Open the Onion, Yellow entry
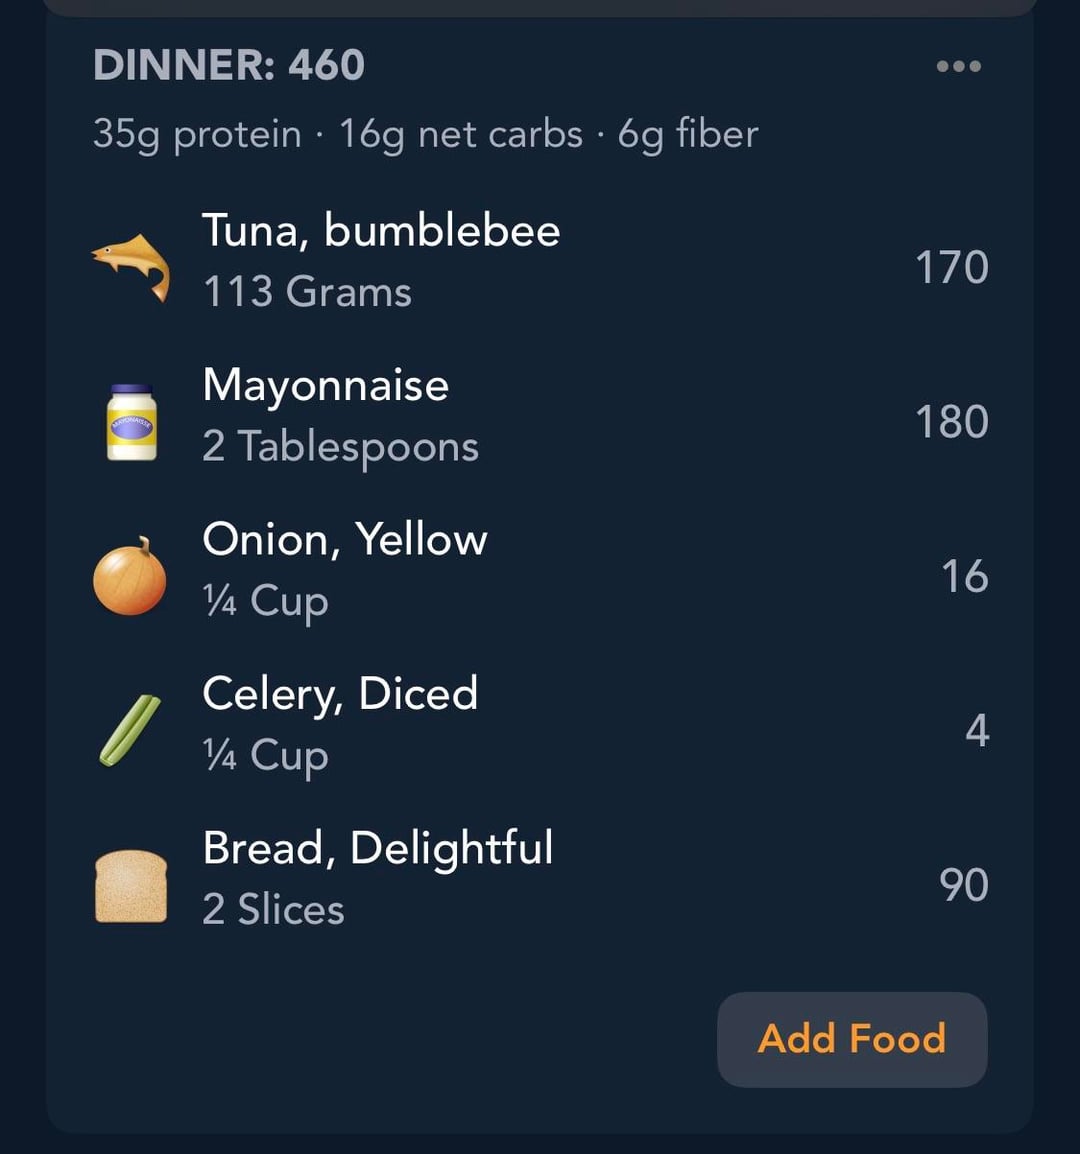This screenshot has width=1080, height=1154. 344,540
